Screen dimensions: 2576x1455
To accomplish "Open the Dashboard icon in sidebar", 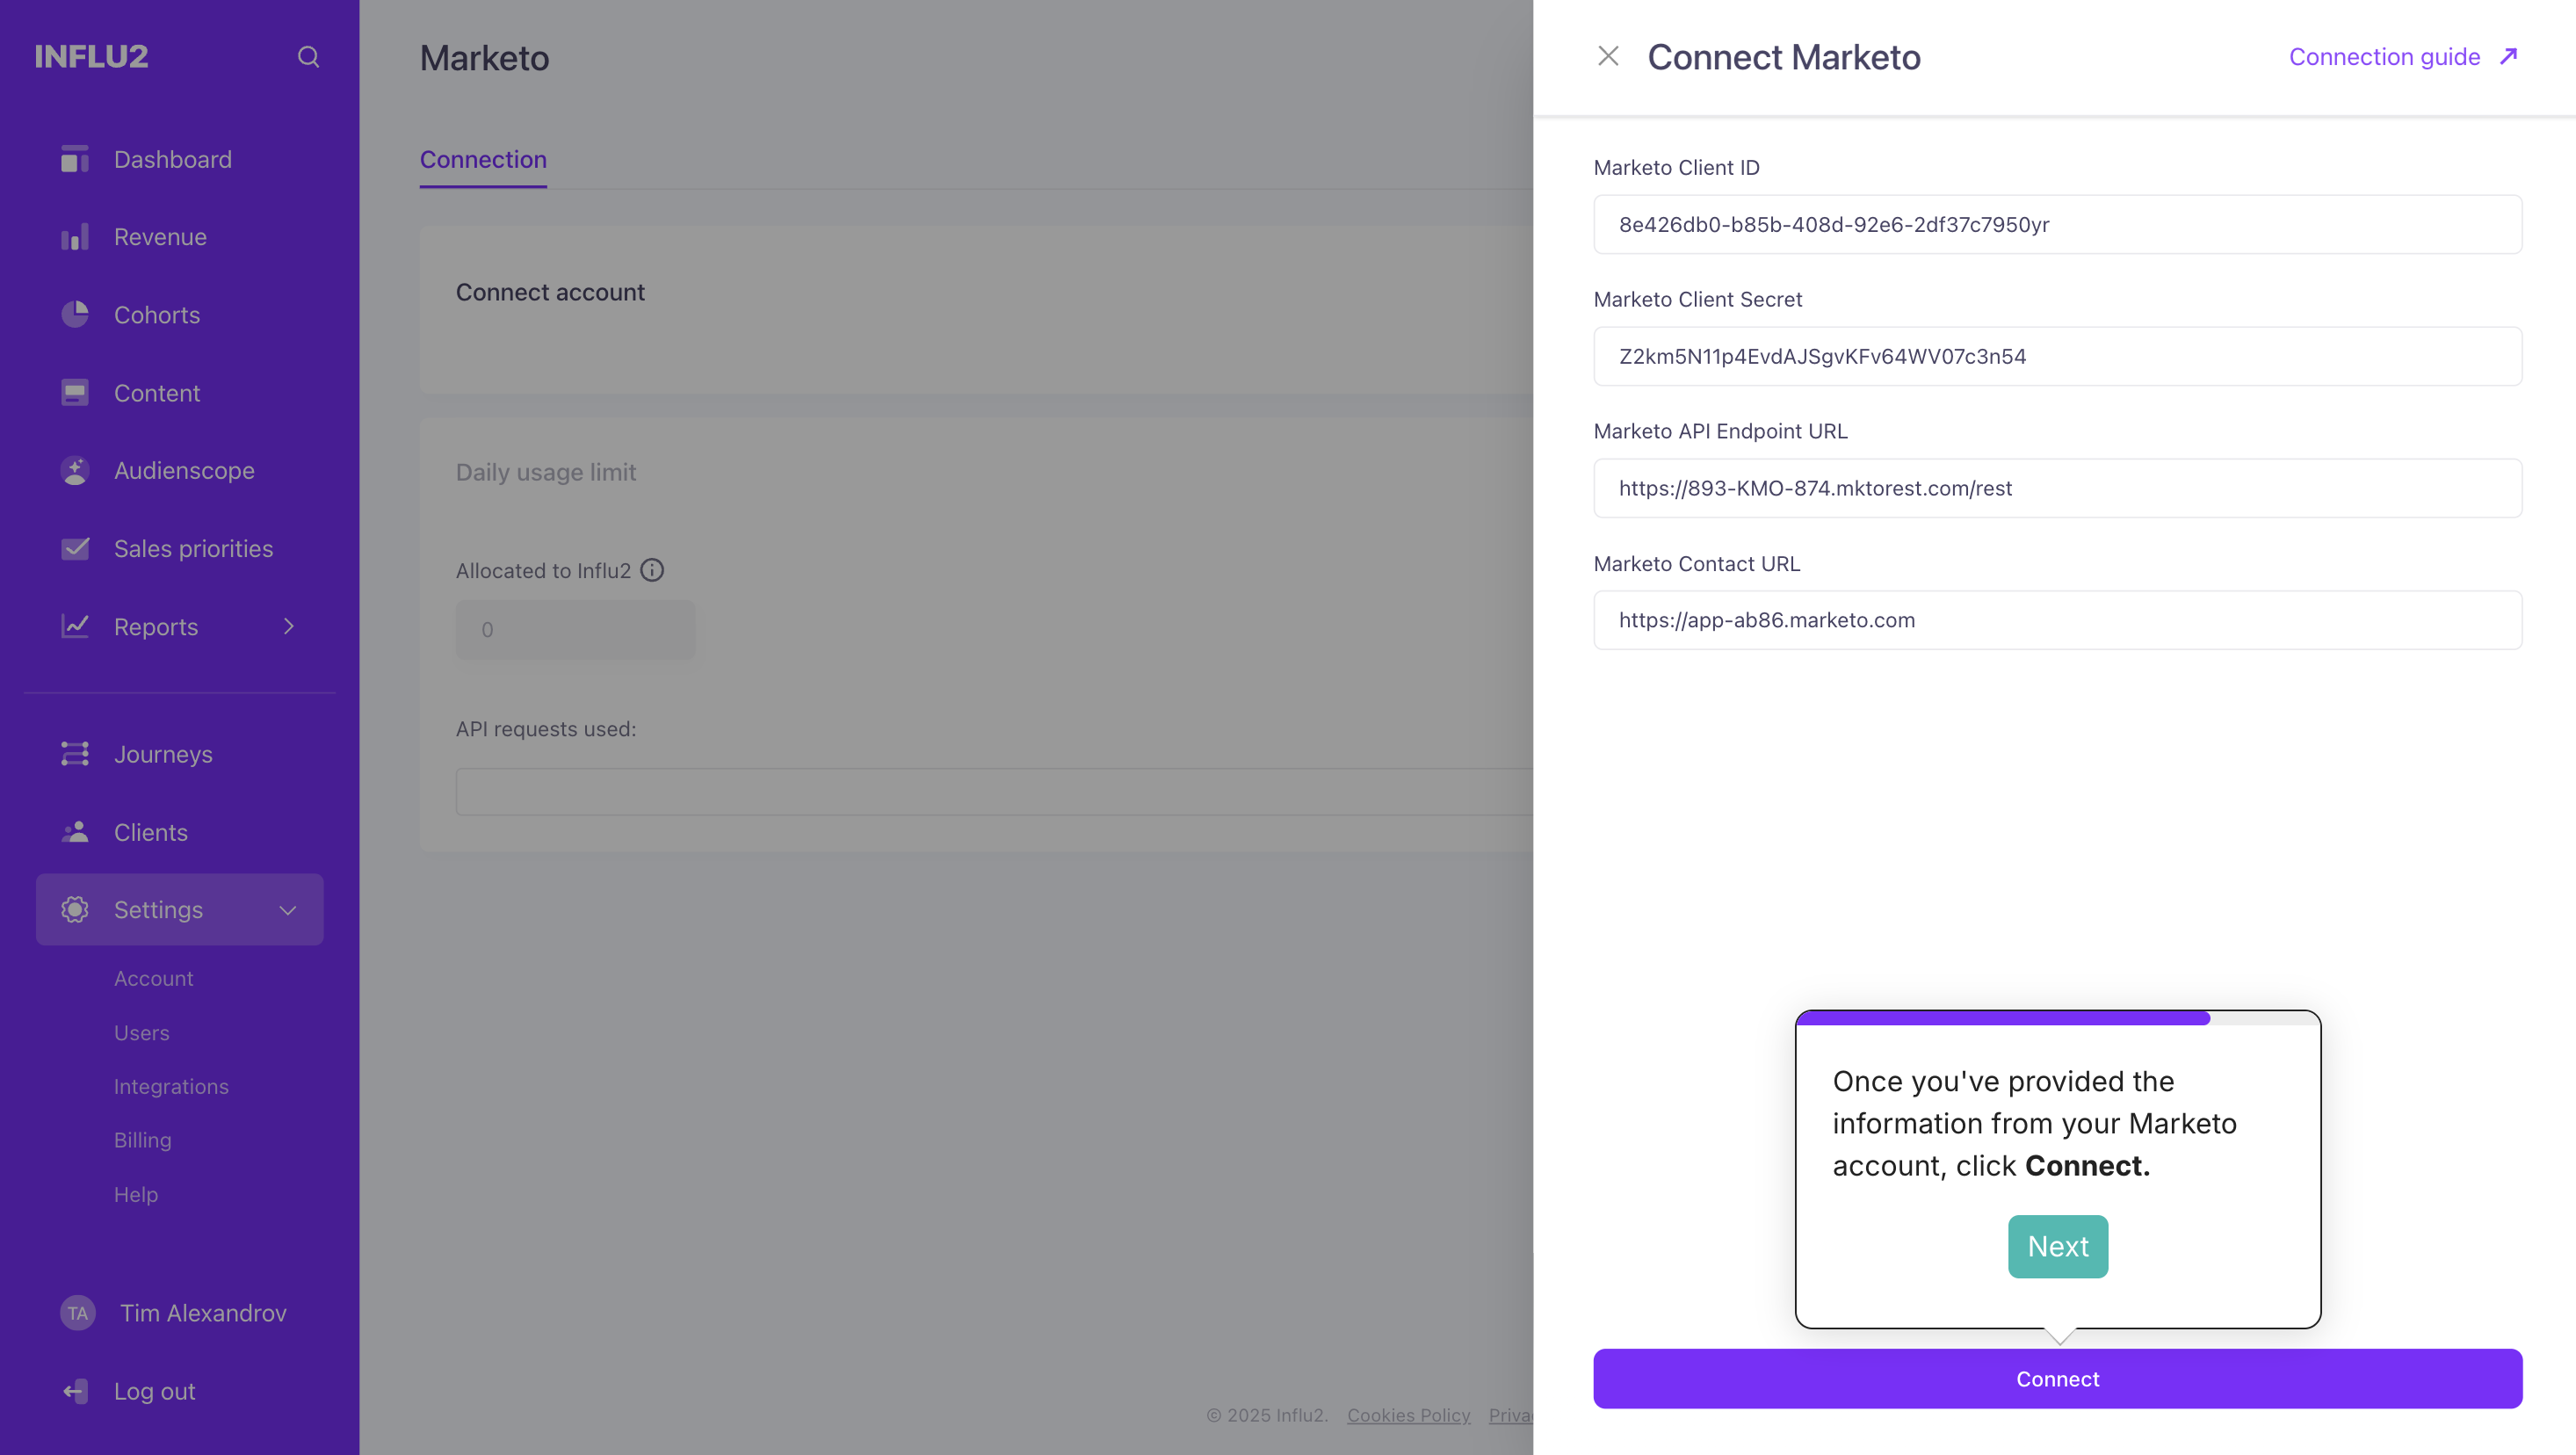I will (x=75, y=159).
